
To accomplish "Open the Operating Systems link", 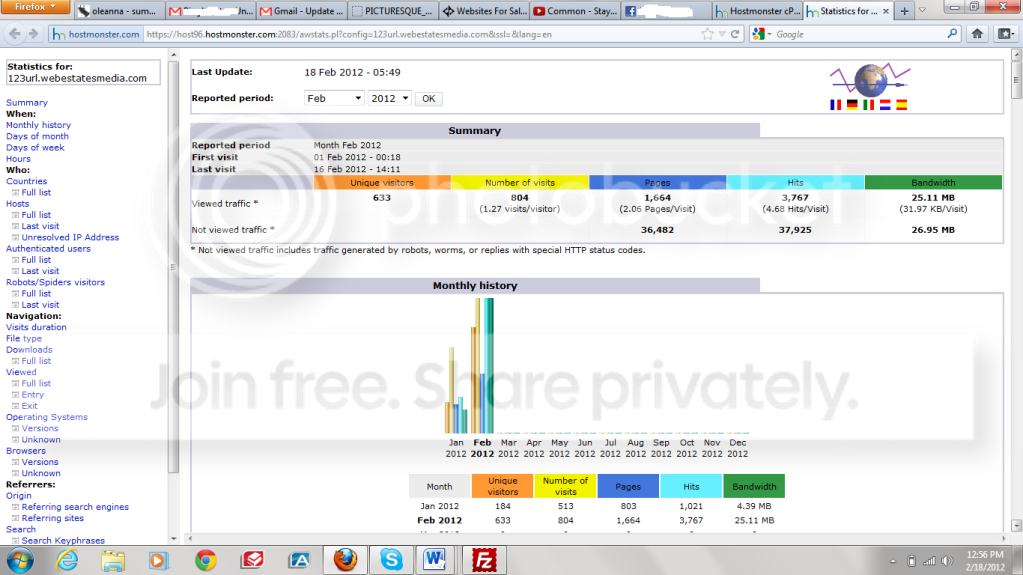I will click(46, 416).
